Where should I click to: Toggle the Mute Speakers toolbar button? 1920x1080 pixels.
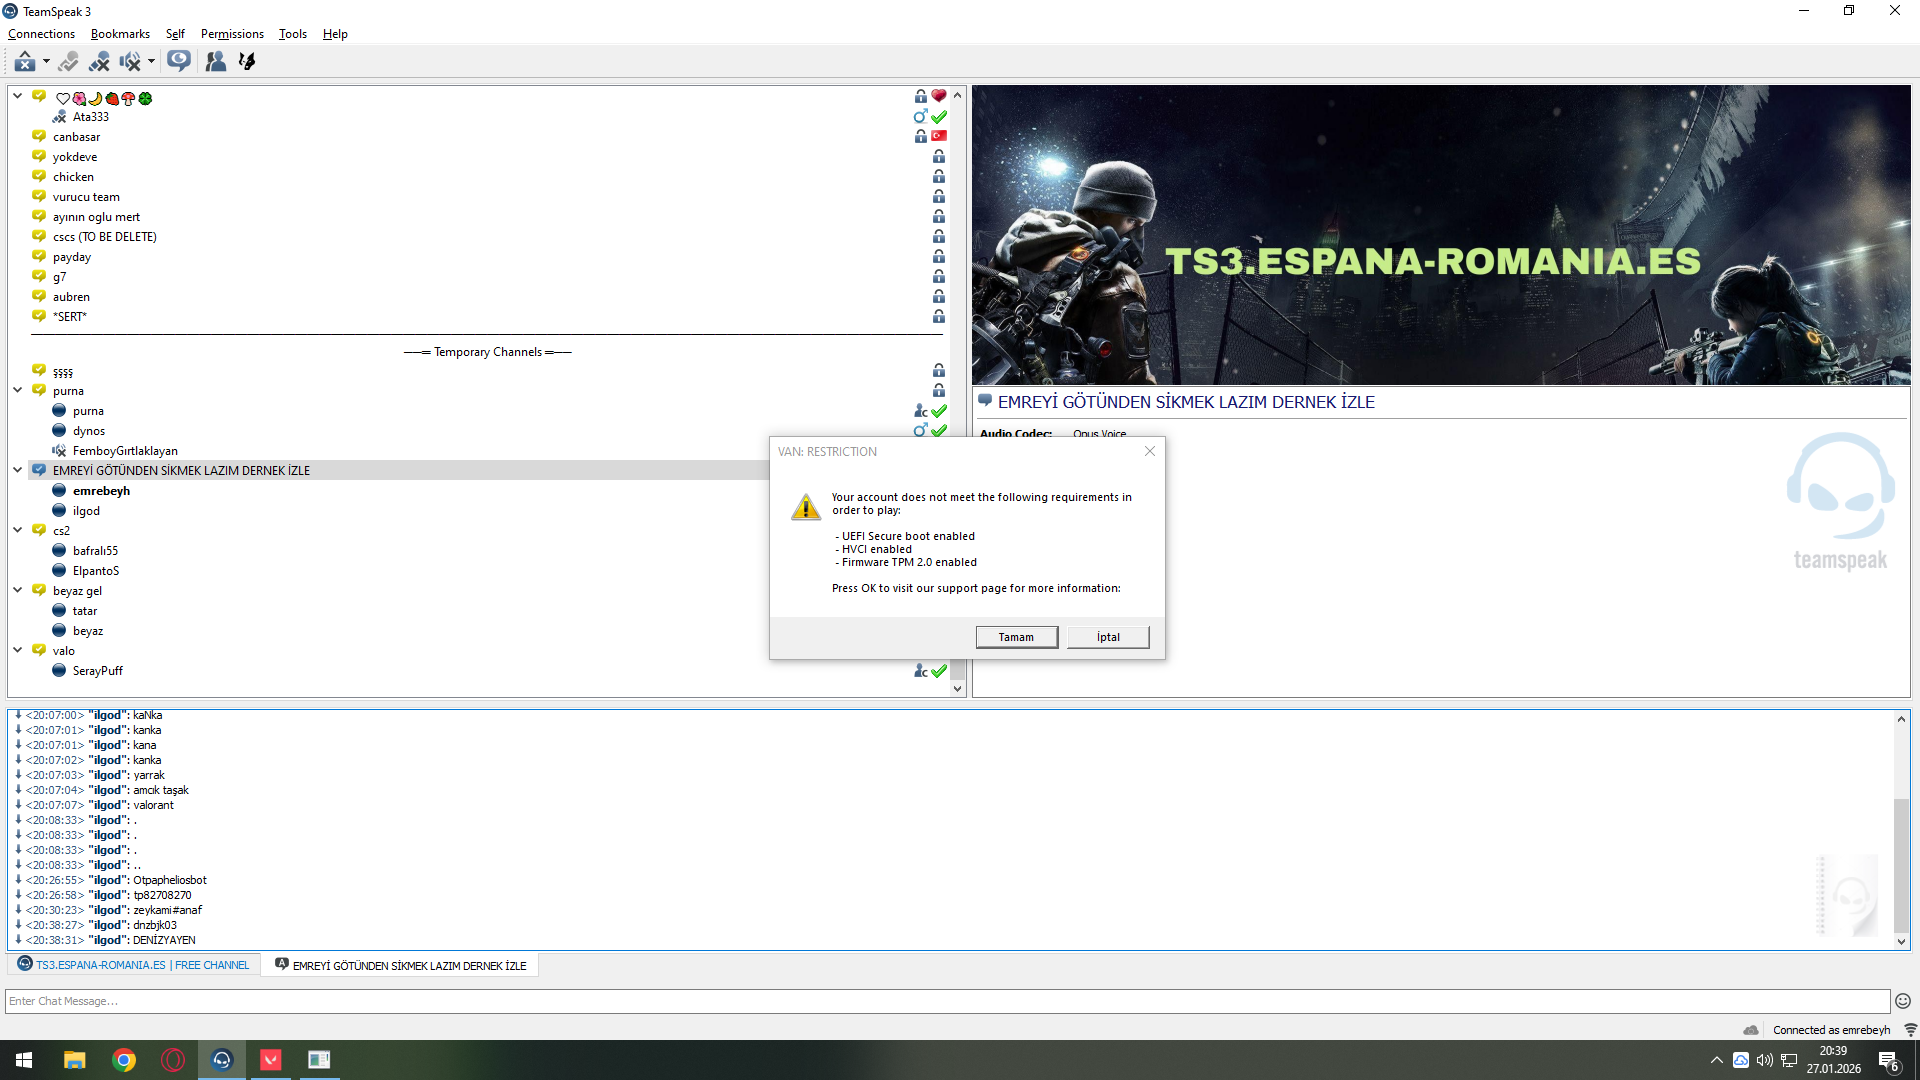pyautogui.click(x=130, y=62)
